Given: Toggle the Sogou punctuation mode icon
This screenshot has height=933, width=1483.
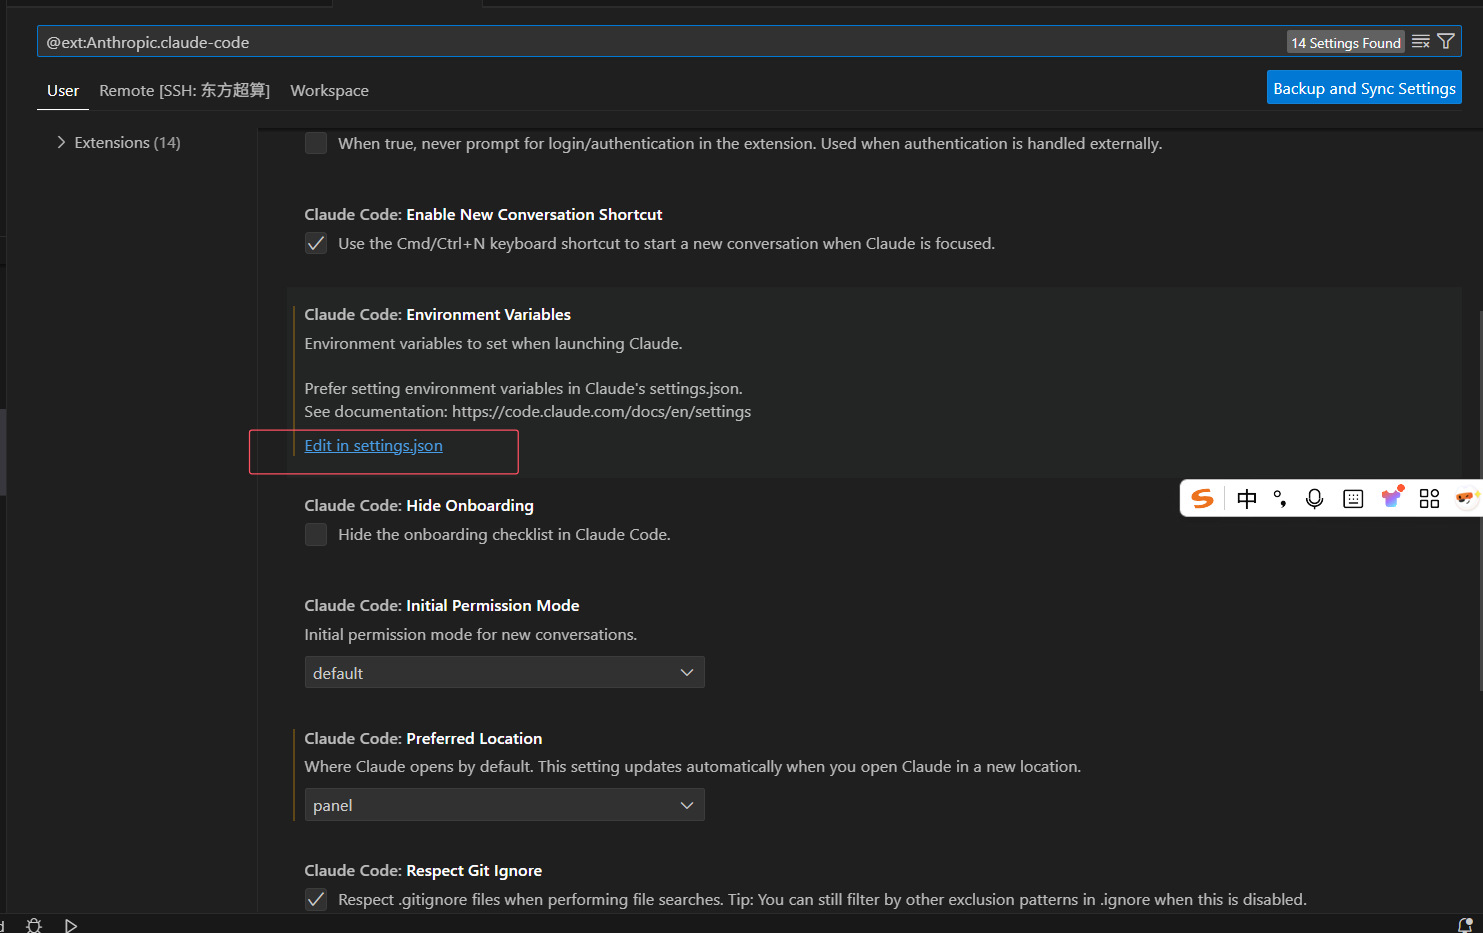Looking at the screenshot, I should tap(1280, 498).
